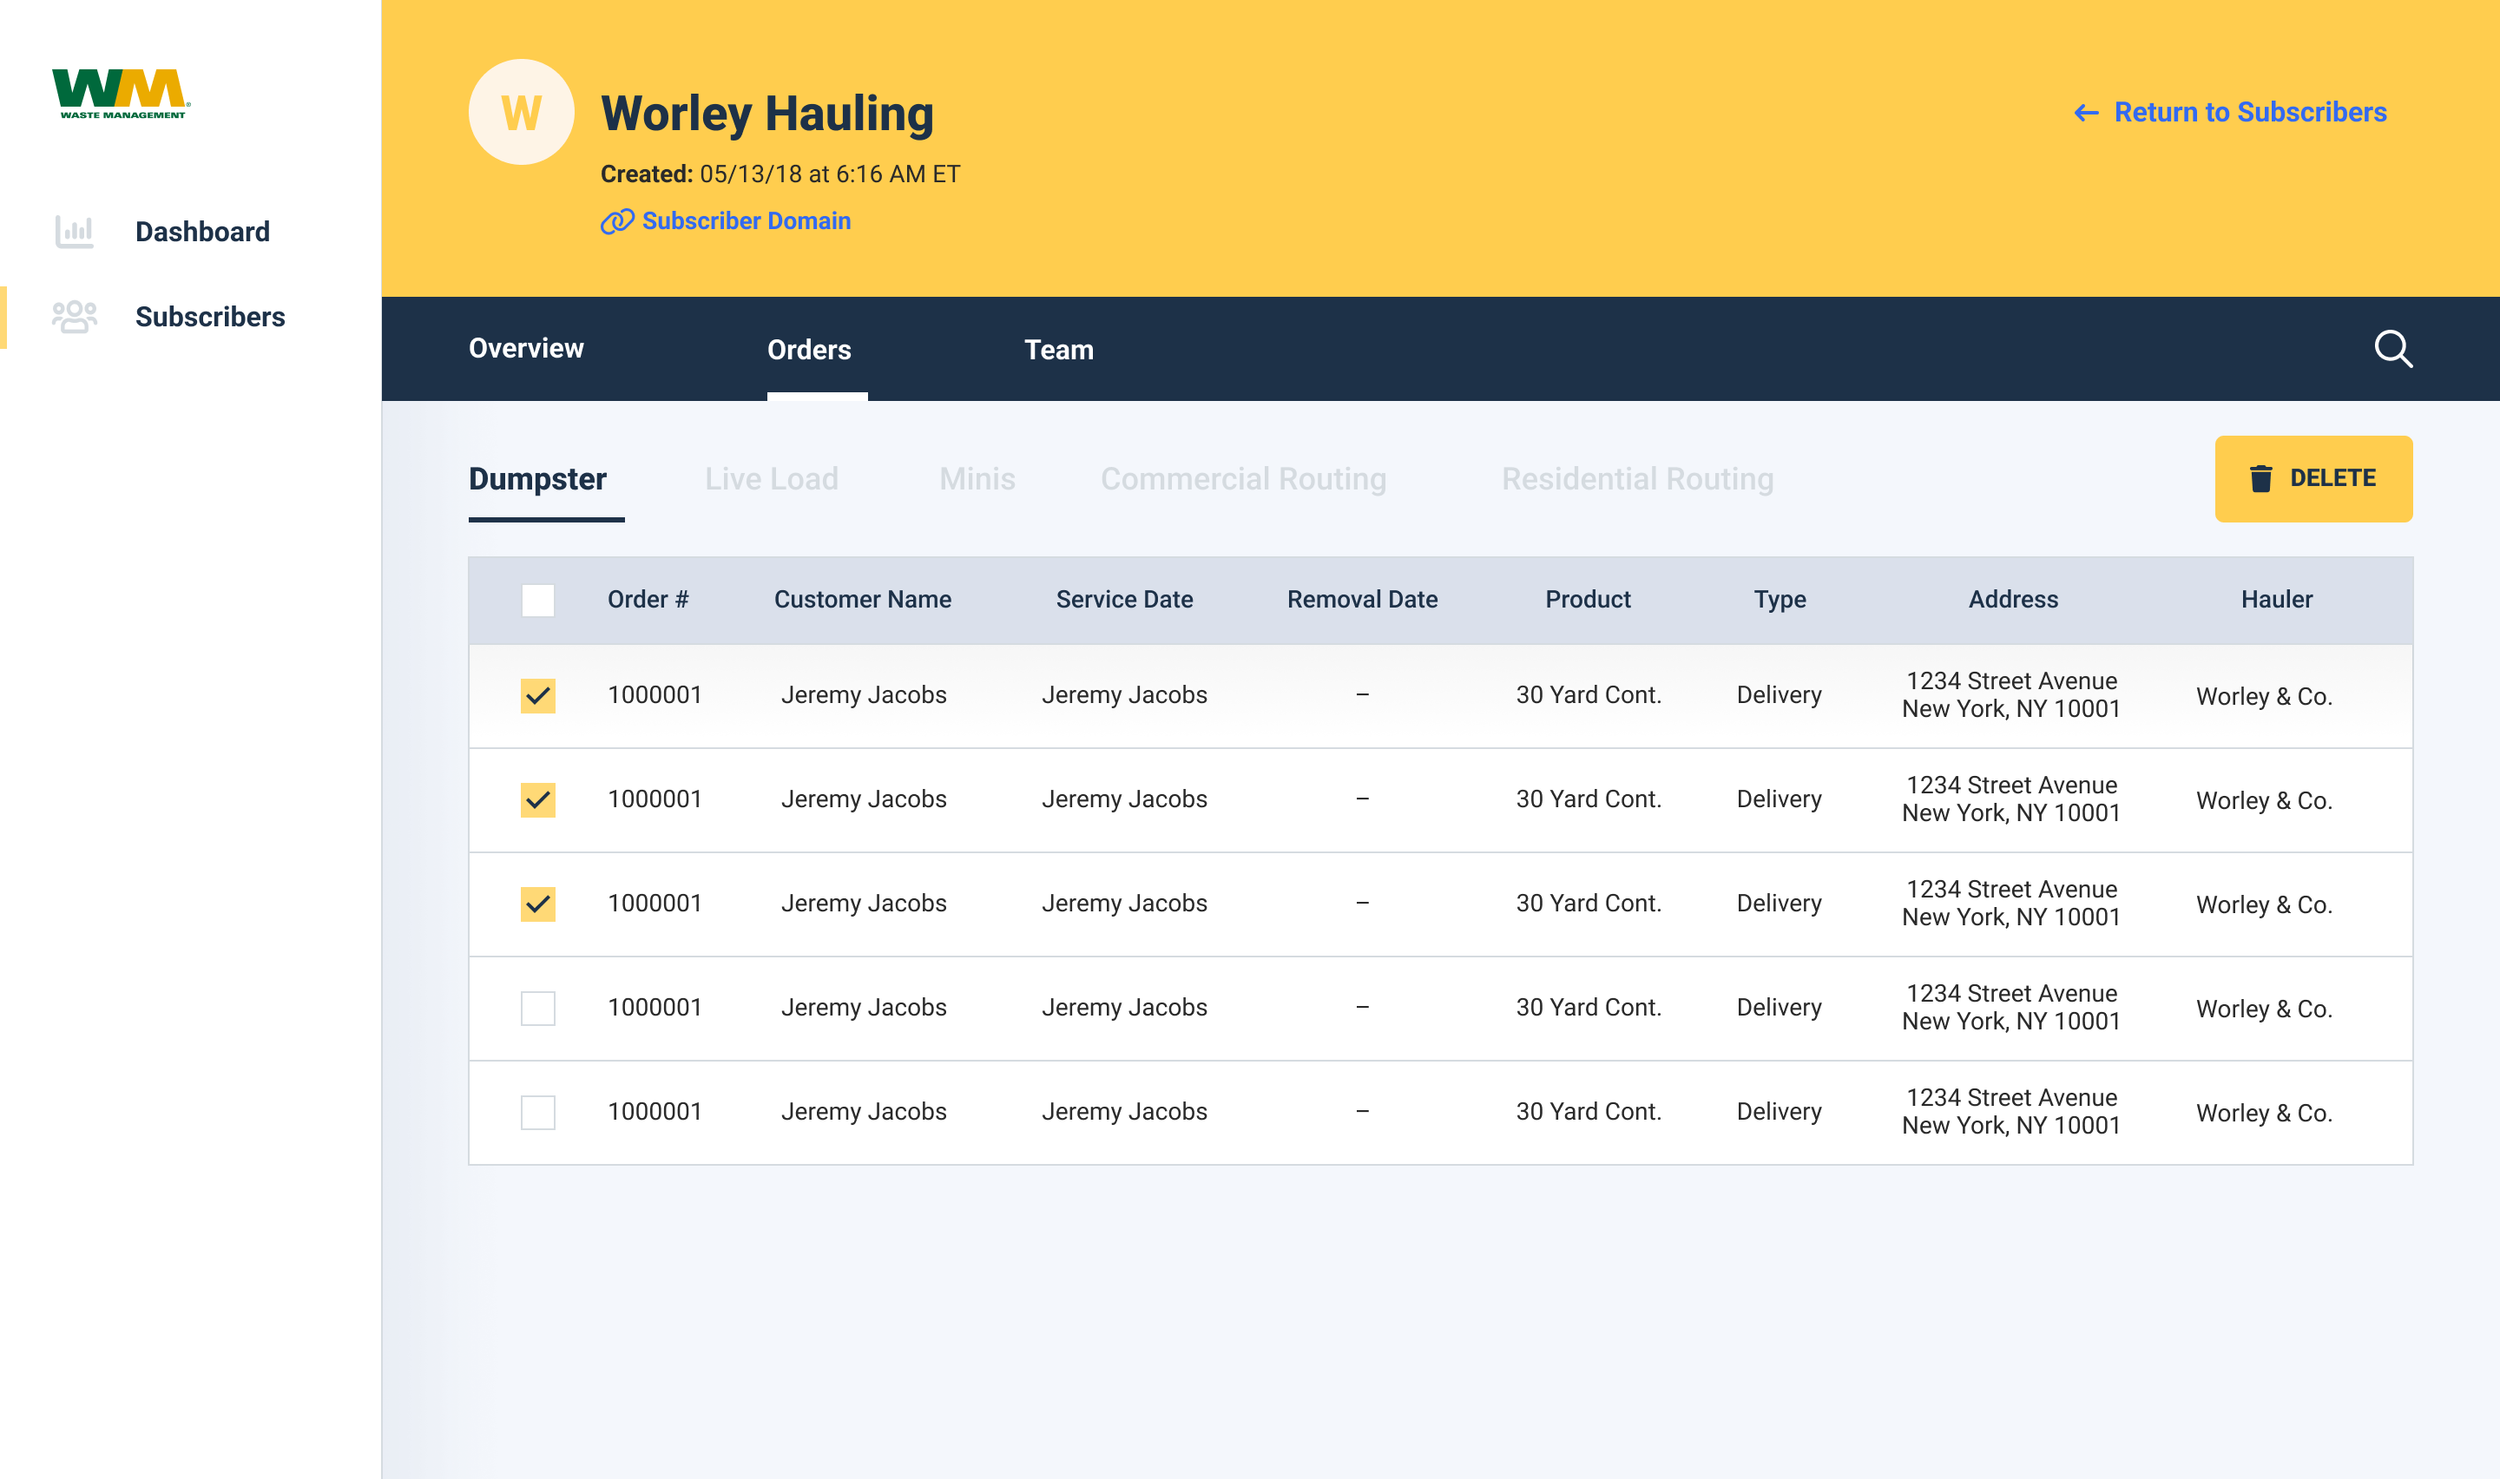Screen dimensions: 2500x1479
Task: Click Return to Subscribers link
Action: (x=2249, y=112)
